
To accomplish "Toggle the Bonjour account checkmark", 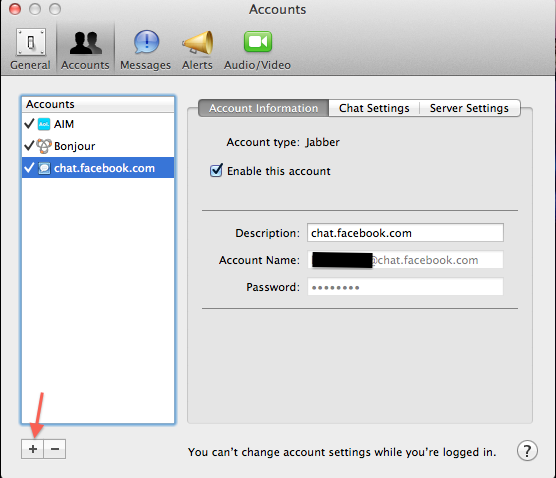I will pyautogui.click(x=29, y=145).
